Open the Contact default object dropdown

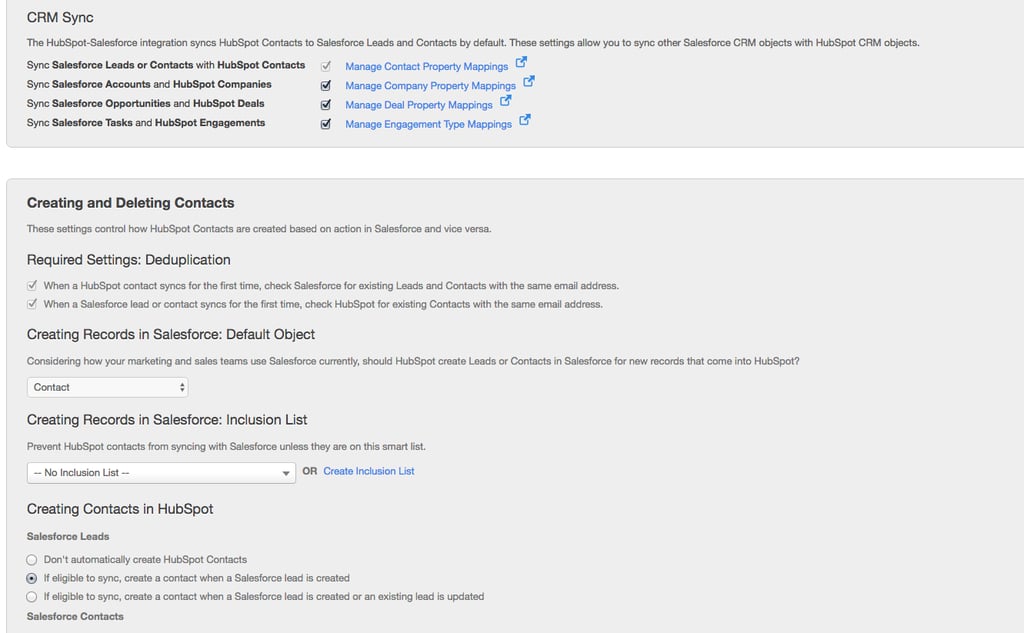[x=108, y=387]
